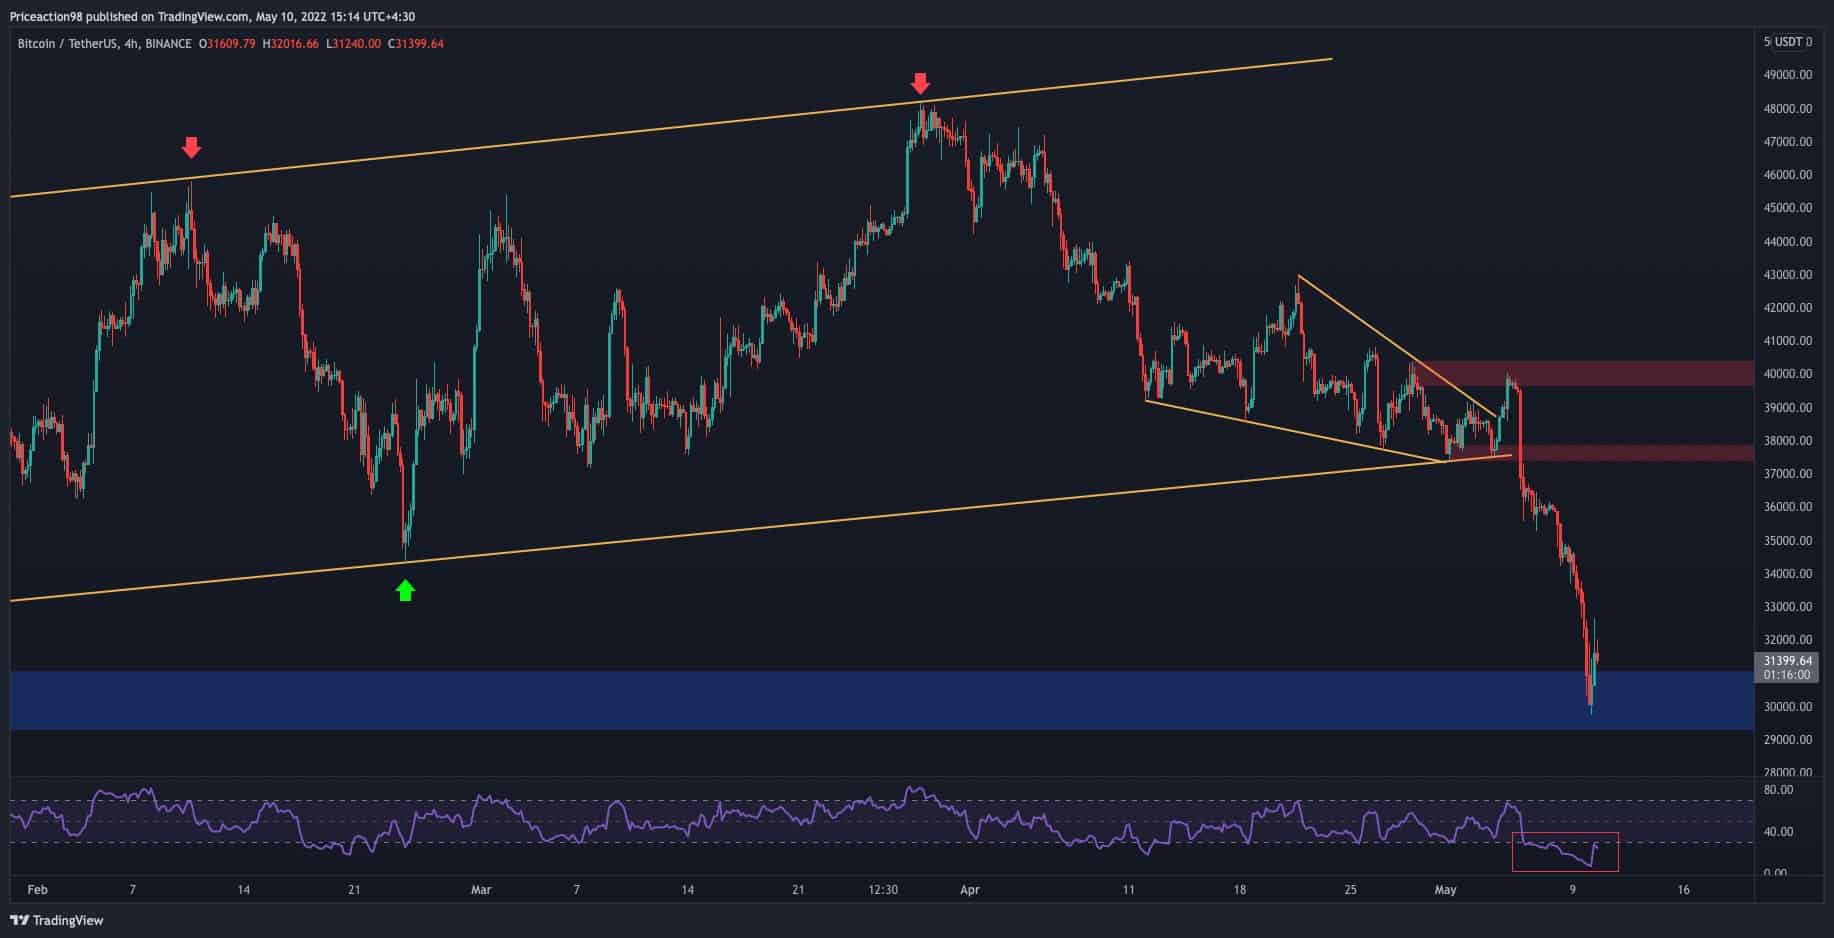Select the Bitcoin / TetherUS, 4h, BINANCE symbol title
Screen dimensions: 1834x938
[104, 44]
